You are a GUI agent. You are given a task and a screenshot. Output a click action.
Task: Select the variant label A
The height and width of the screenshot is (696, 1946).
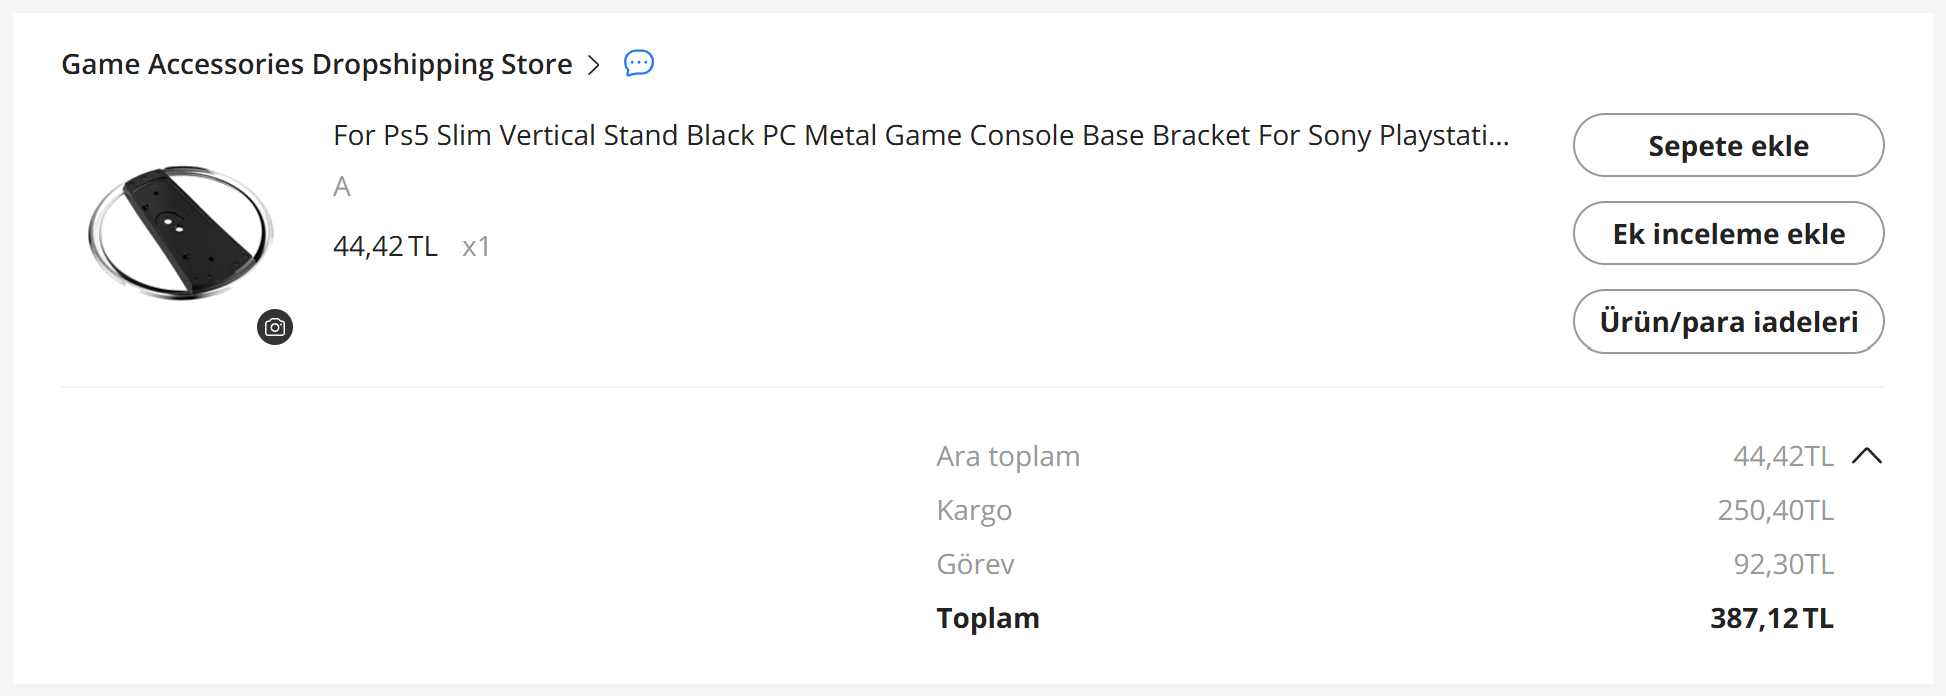(x=342, y=187)
